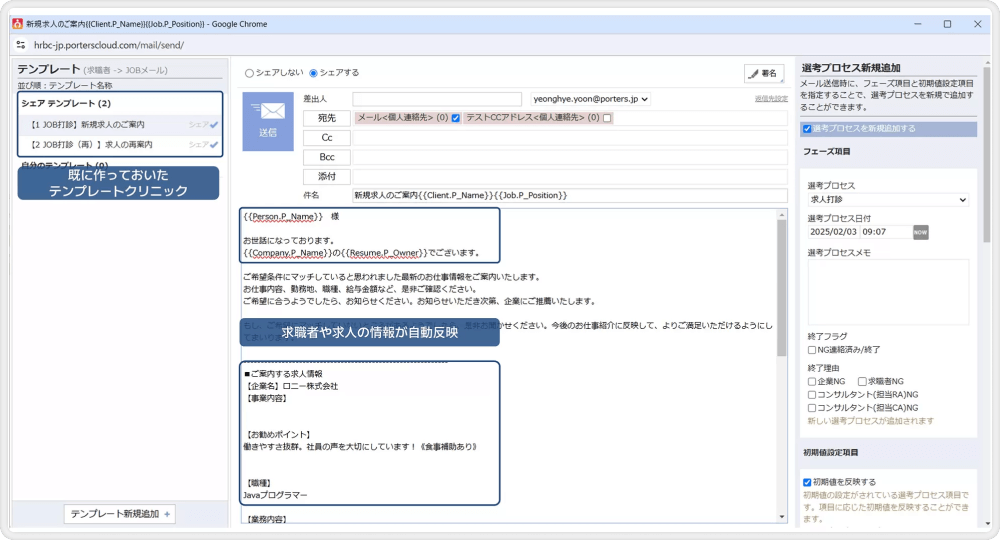Image resolution: width=1000 pixels, height=540 pixels.
Task: Click the 署名 signature pen button
Action: pos(764,73)
